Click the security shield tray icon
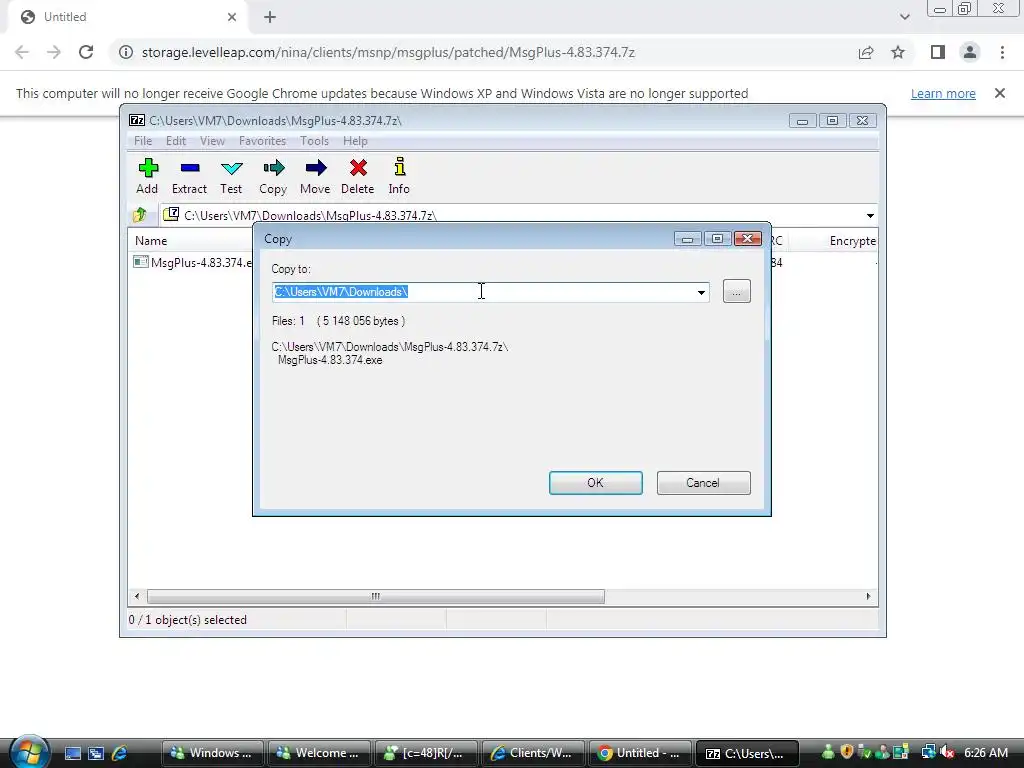The image size is (1024, 768). click(846, 752)
